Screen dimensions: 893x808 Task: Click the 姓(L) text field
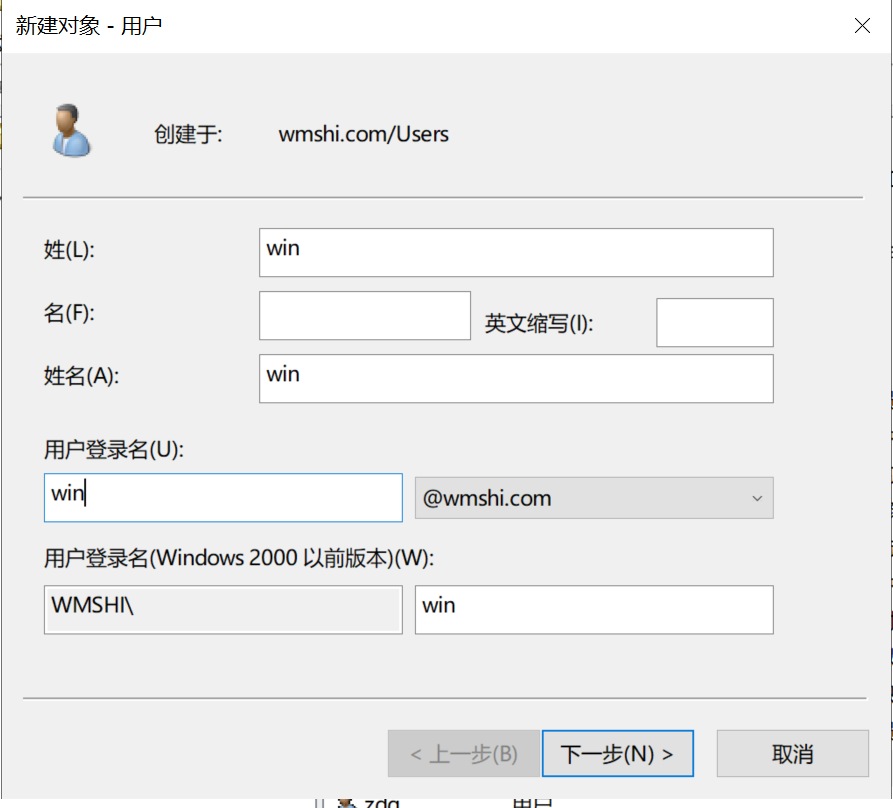515,252
